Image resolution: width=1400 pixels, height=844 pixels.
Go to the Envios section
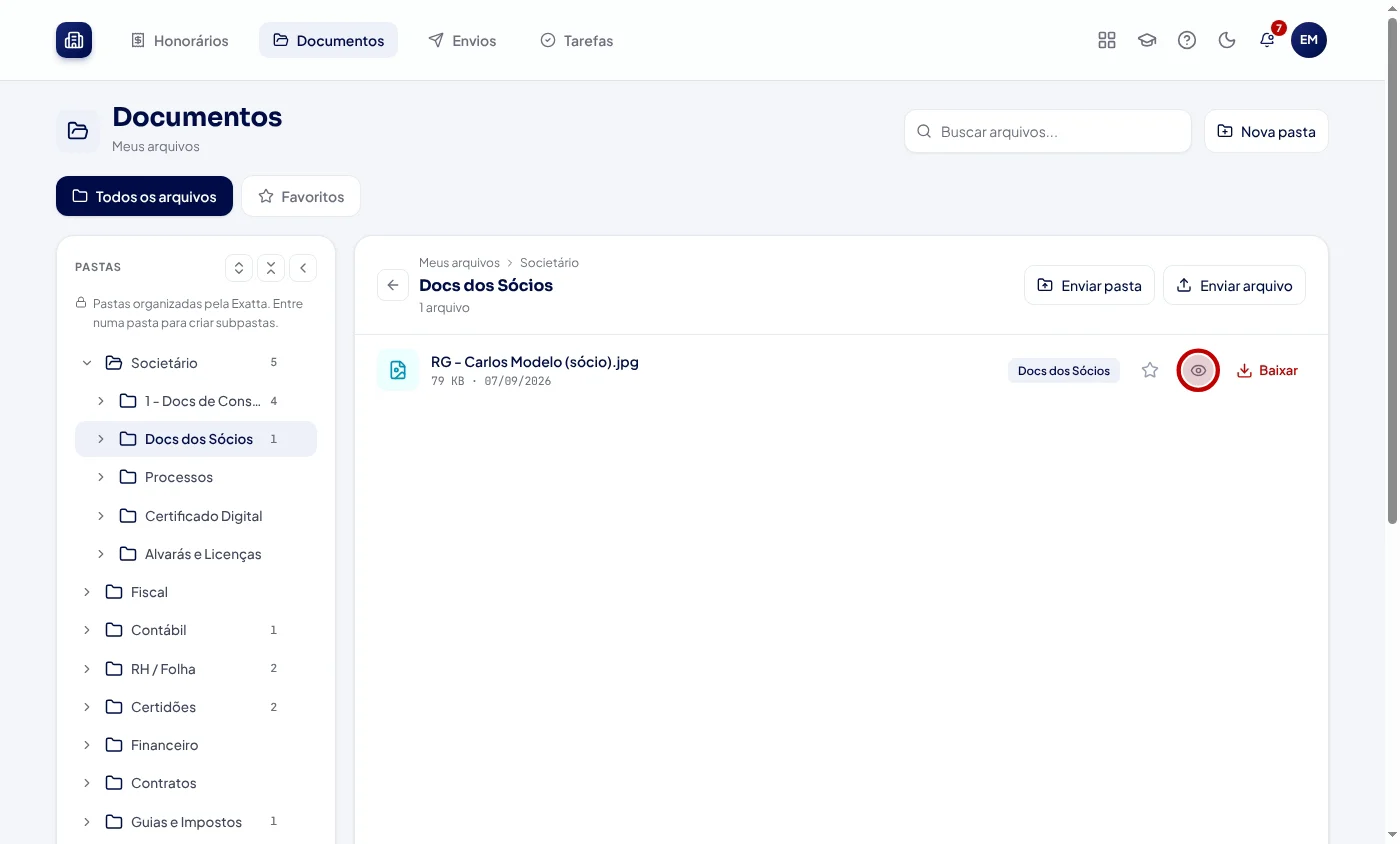pyautogui.click(x=462, y=40)
